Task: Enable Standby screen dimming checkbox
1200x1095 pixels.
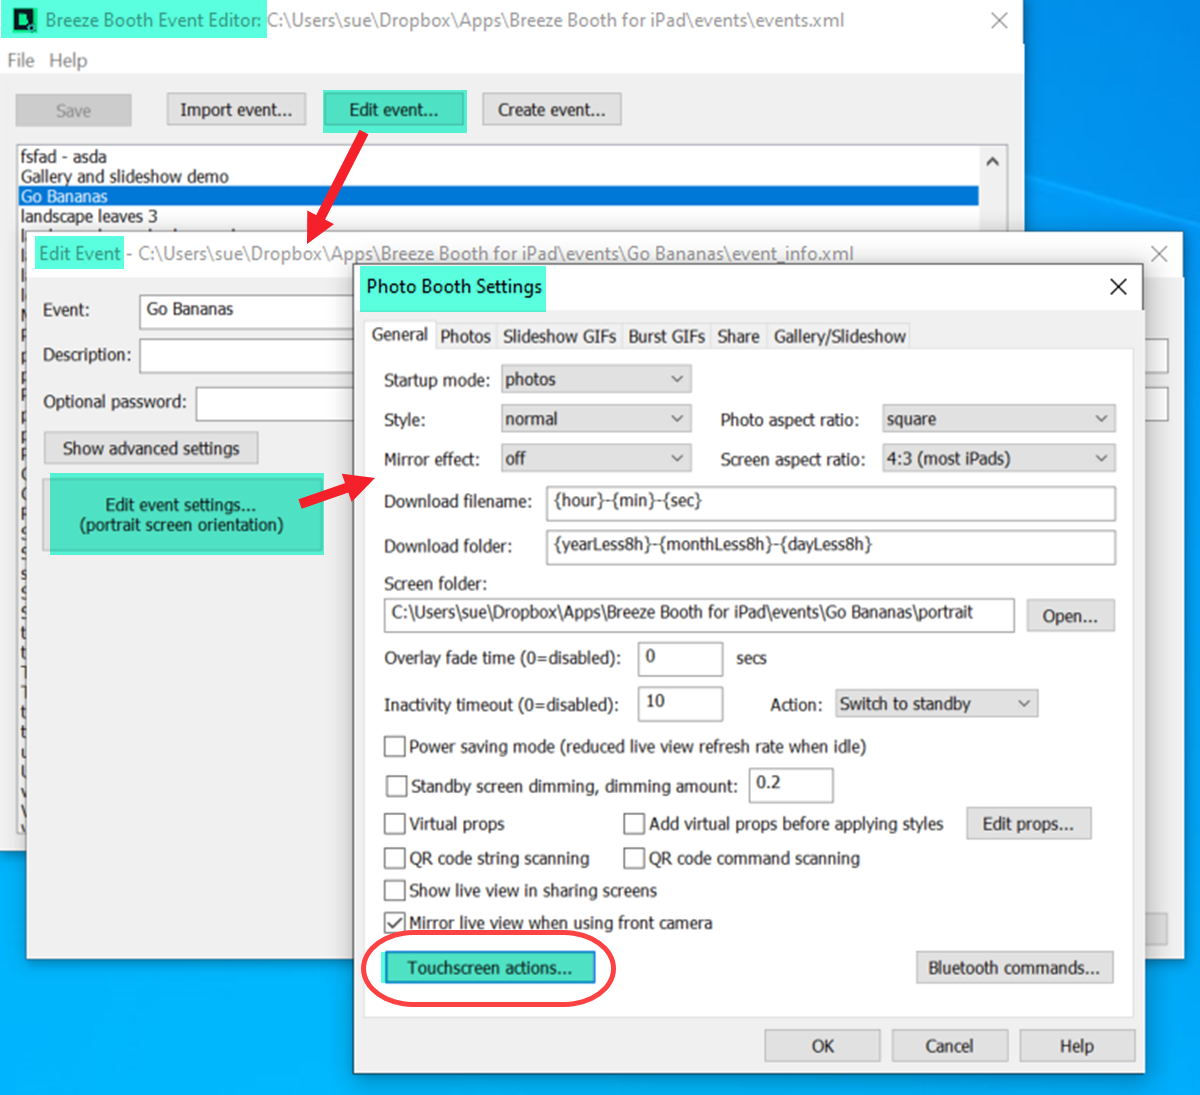Action: 396,786
